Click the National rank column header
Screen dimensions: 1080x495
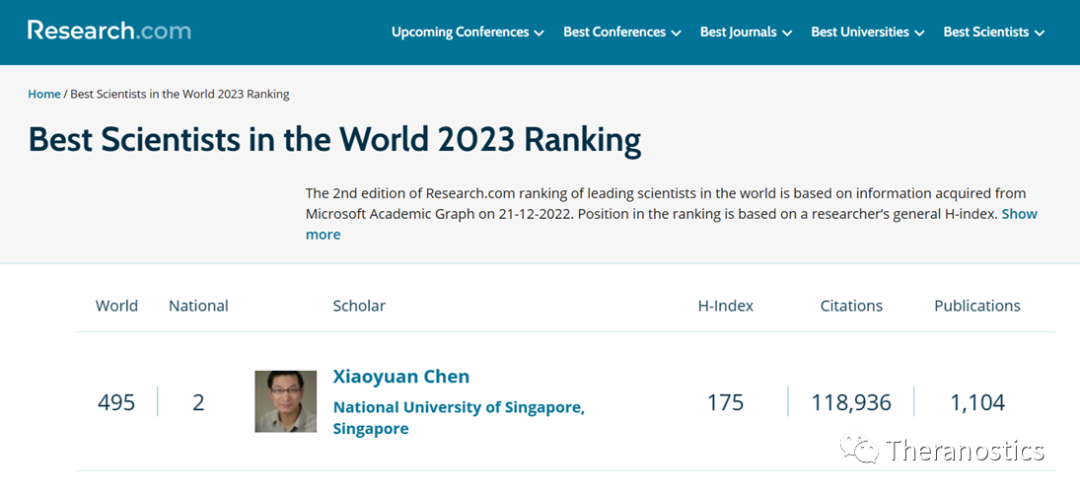coord(198,306)
